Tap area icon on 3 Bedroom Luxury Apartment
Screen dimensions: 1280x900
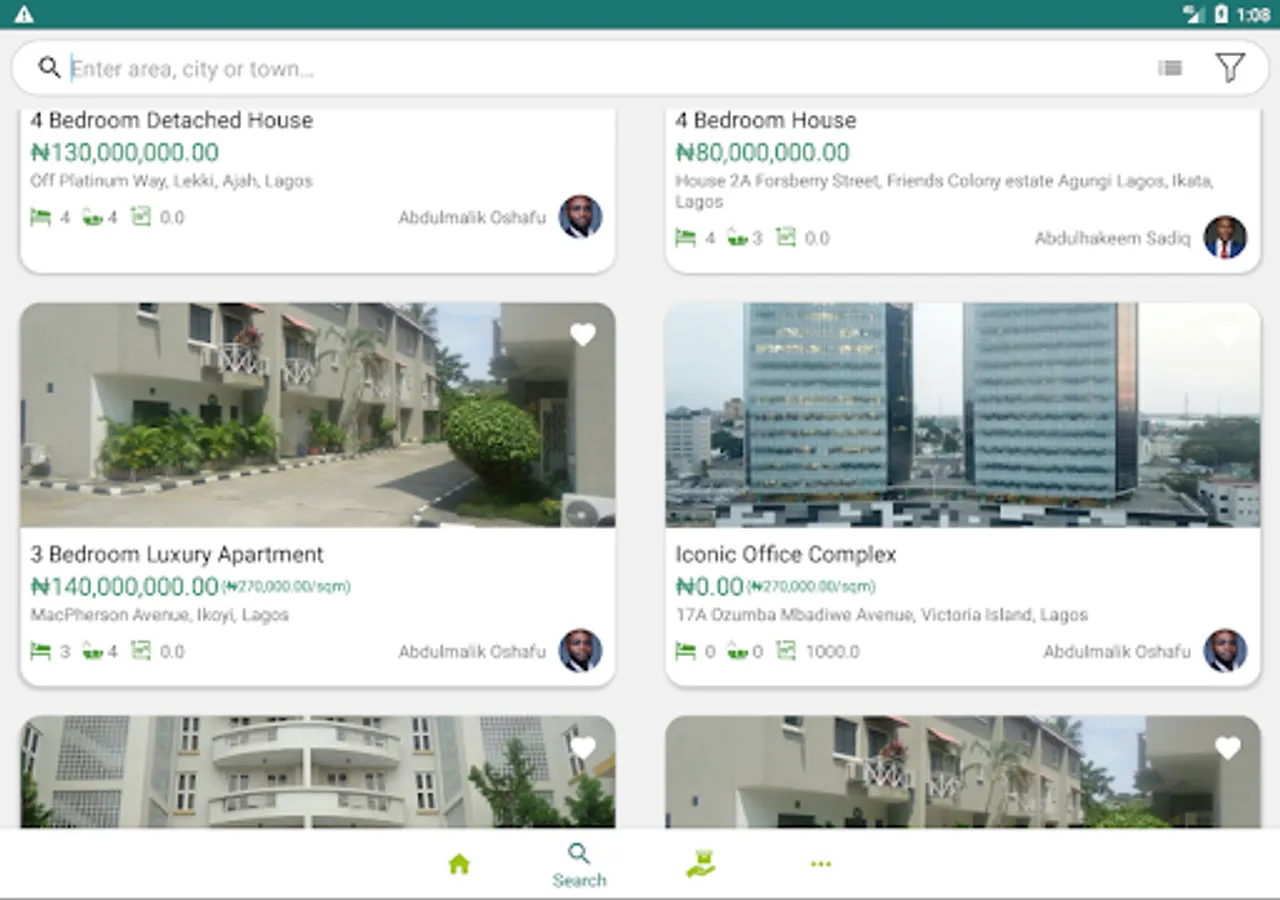pos(141,651)
